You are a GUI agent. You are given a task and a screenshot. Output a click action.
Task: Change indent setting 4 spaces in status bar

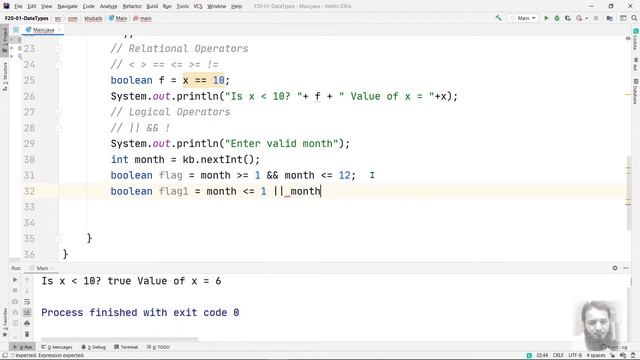tap(596, 355)
